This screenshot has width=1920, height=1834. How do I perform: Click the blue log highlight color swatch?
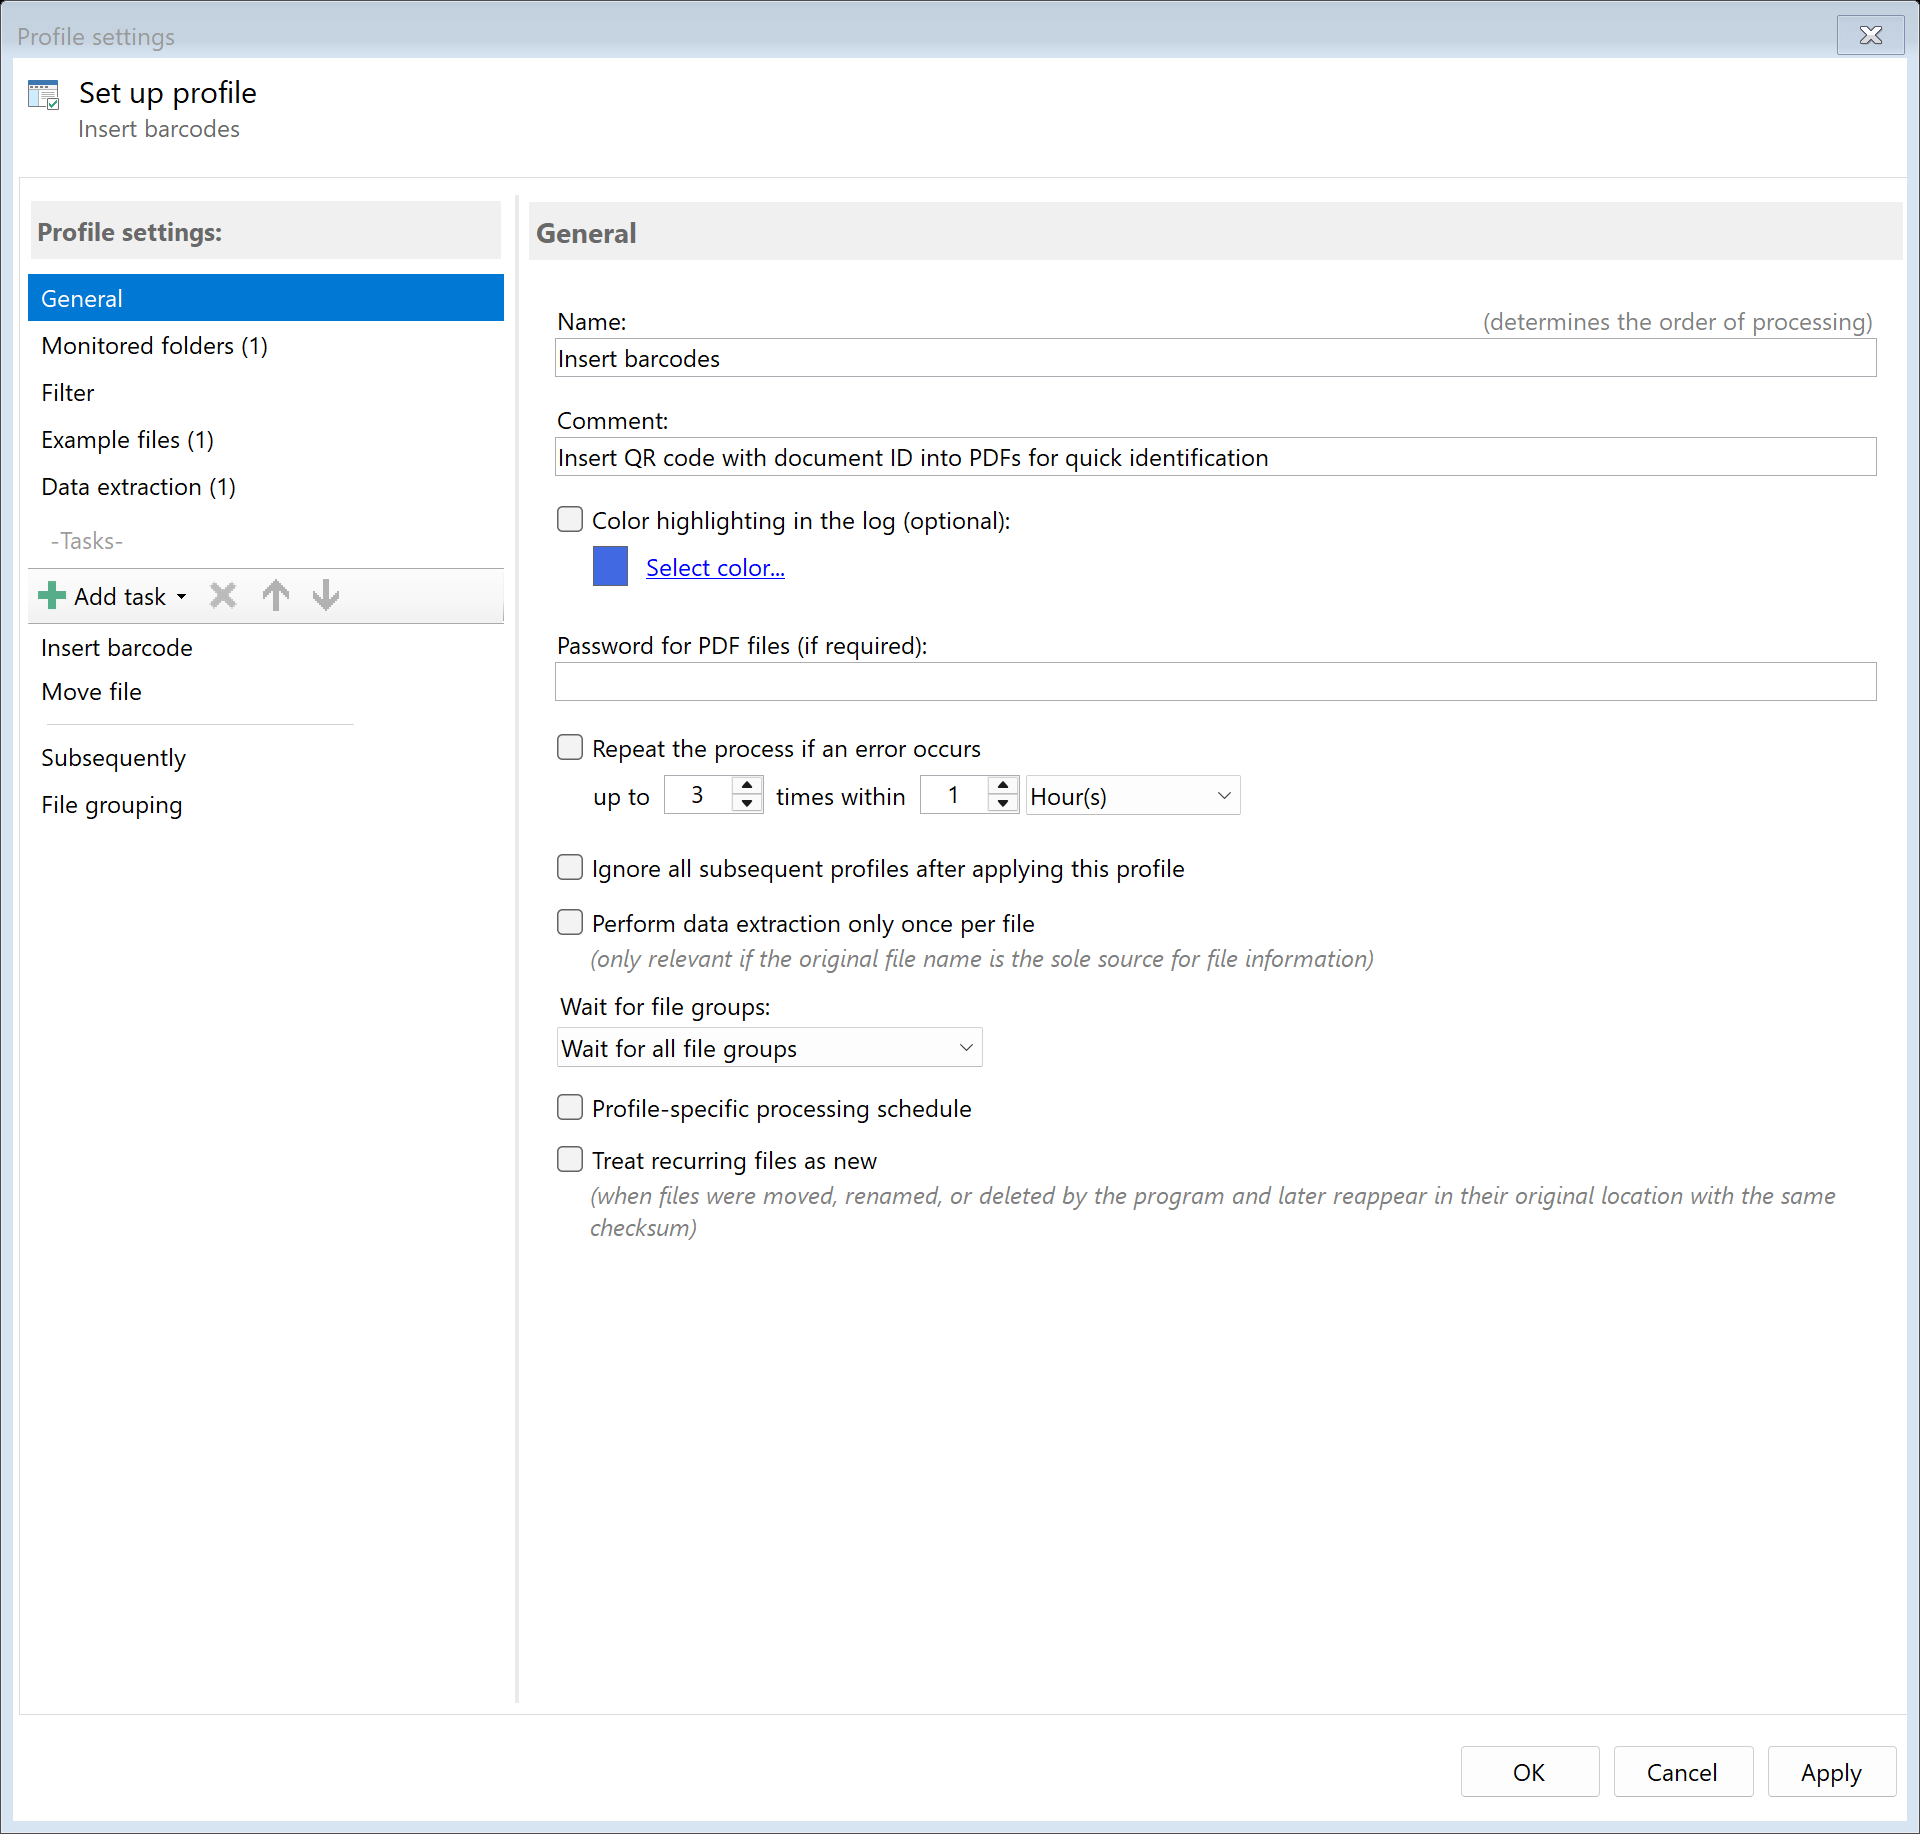tap(609, 566)
